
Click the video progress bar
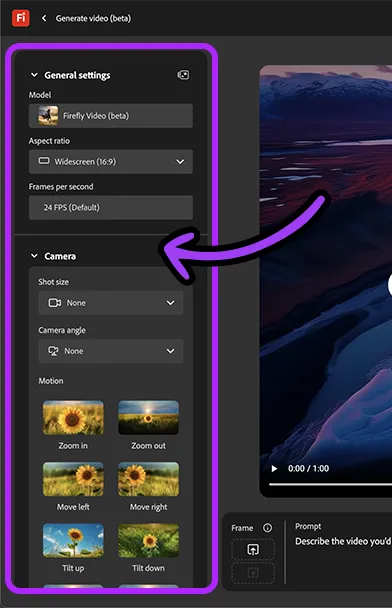pyautogui.click(x=330, y=484)
